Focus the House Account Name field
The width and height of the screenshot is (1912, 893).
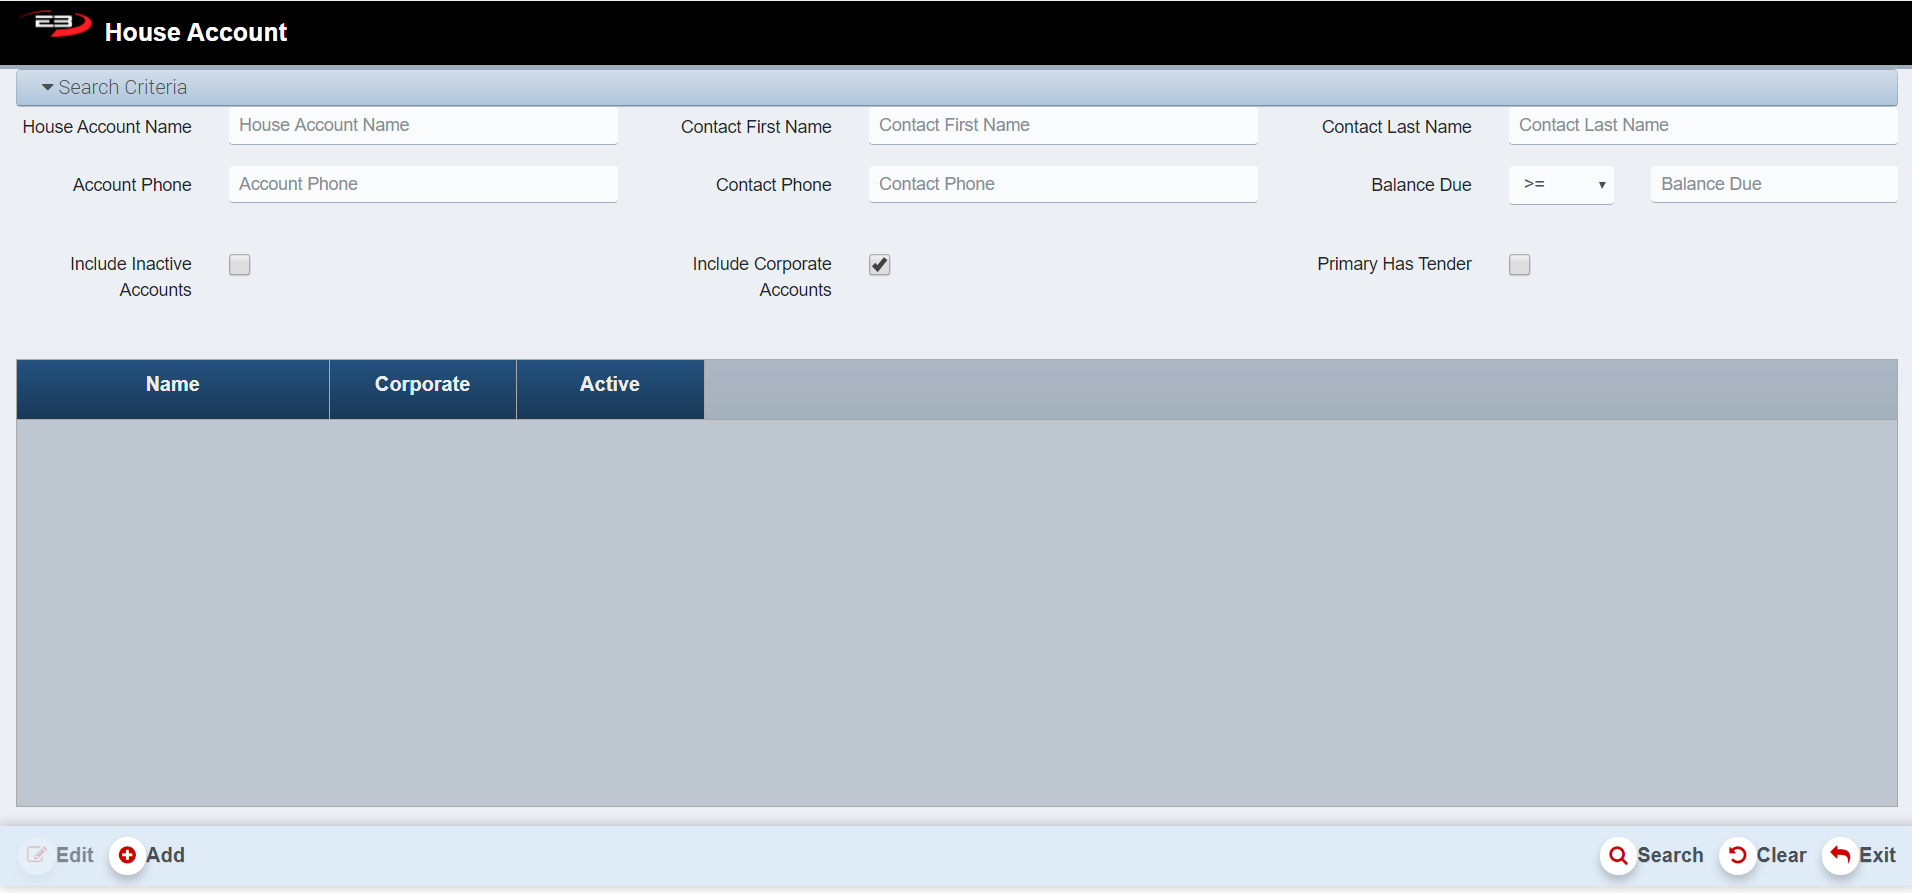click(422, 126)
